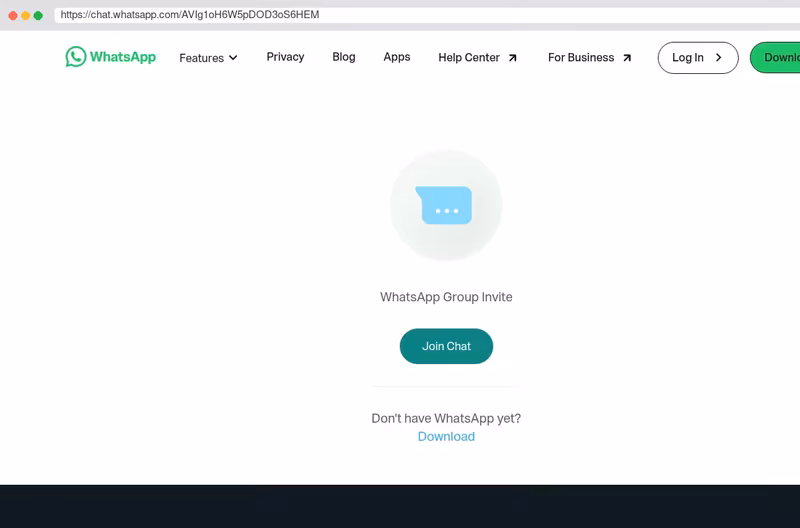Open the Apps page
The height and width of the screenshot is (528, 800).
point(397,57)
